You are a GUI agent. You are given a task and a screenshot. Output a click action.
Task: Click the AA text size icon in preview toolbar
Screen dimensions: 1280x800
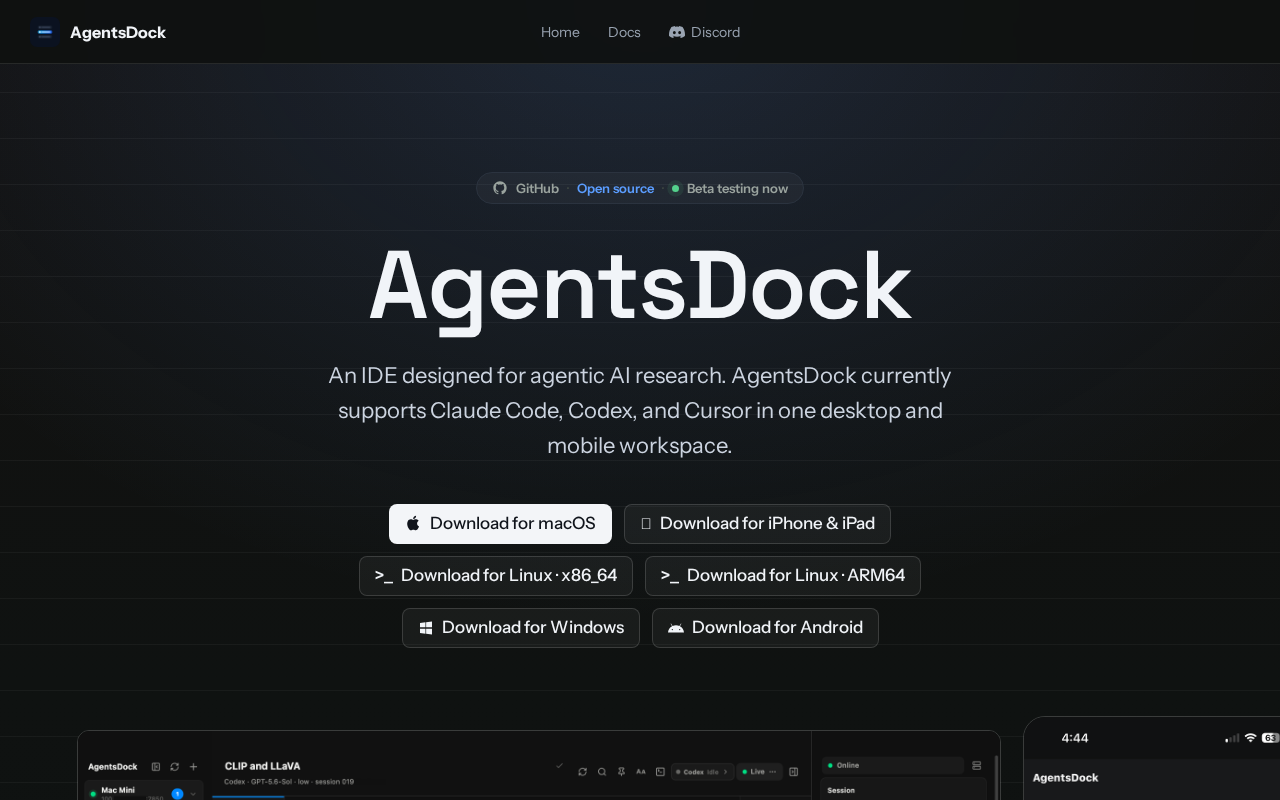coord(641,772)
